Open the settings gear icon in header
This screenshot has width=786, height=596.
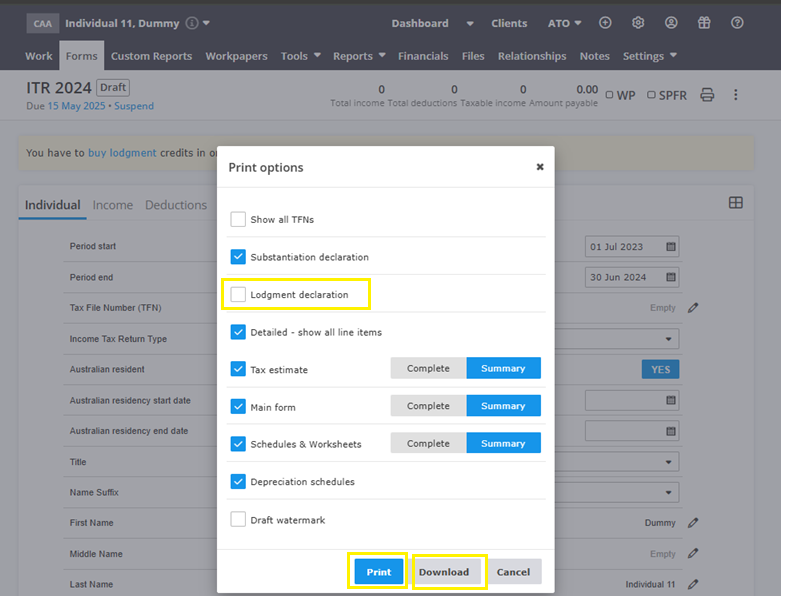638,23
